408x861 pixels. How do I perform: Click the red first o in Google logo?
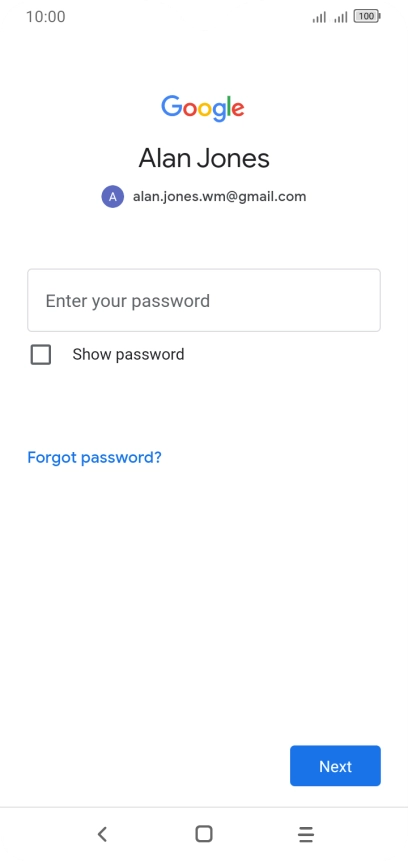coord(189,110)
